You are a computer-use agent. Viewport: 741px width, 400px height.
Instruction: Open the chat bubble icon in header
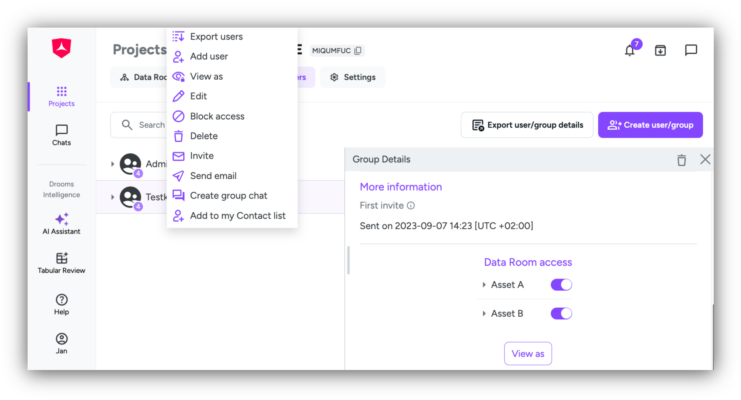[691, 50]
